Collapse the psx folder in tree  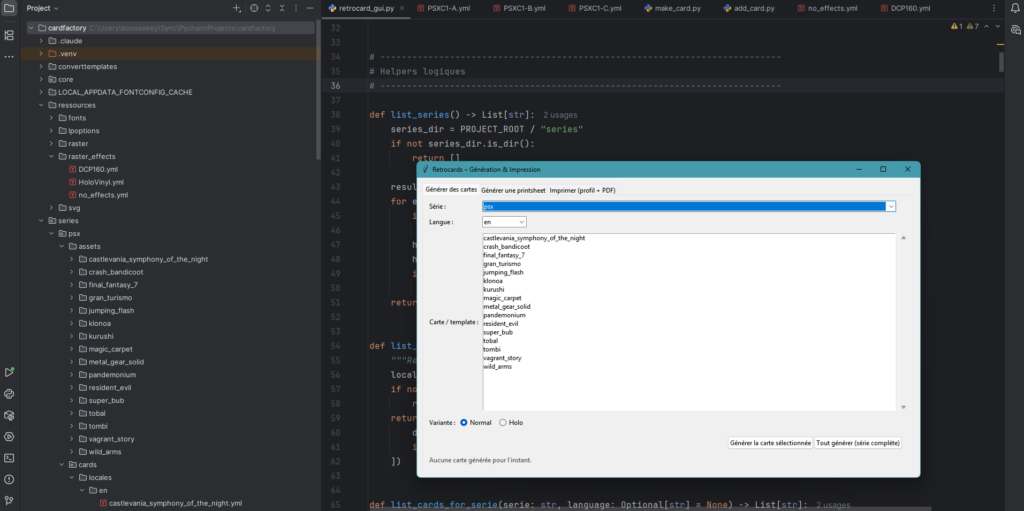52,233
